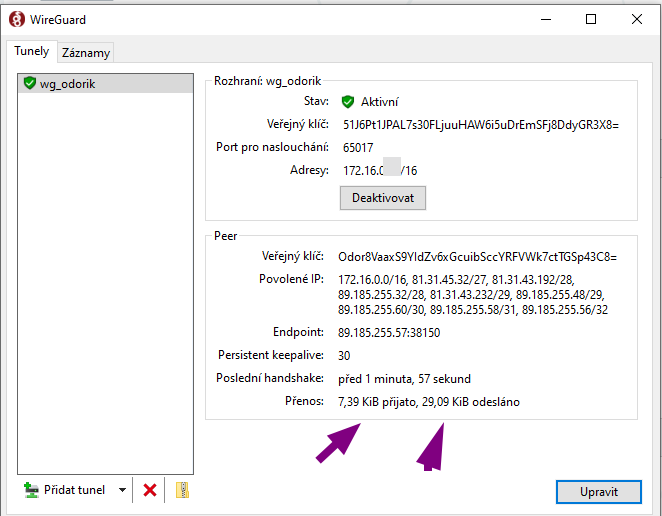
Task: Click the peer public key starting with Odor8Vaax
Action: [x=477, y=257]
